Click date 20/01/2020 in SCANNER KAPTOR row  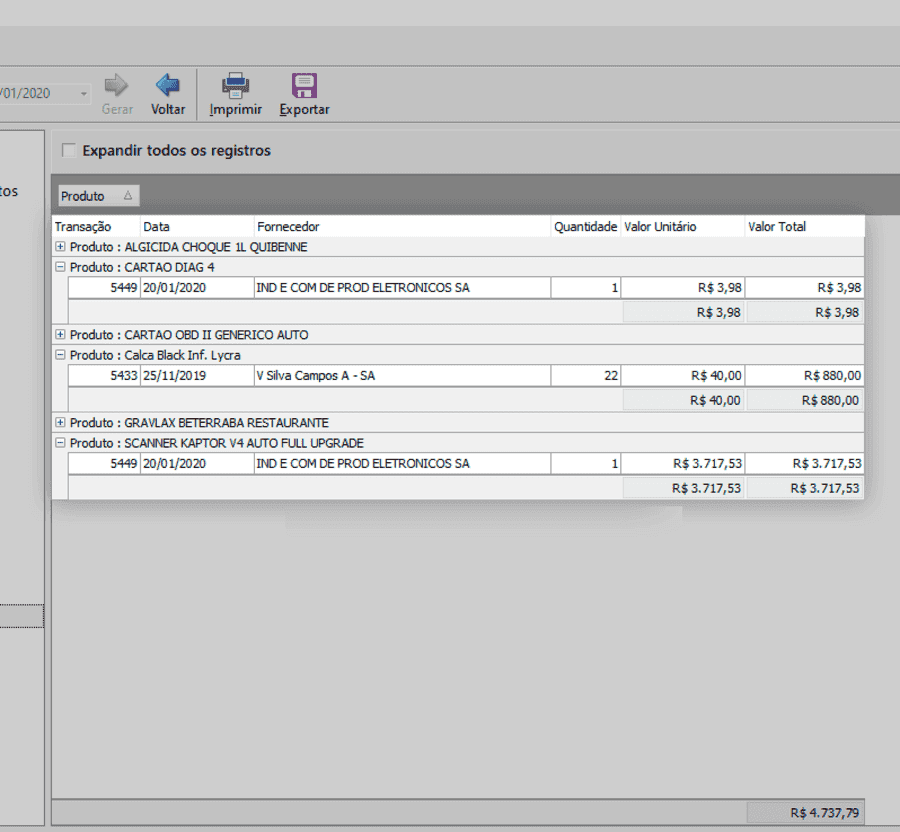point(197,464)
